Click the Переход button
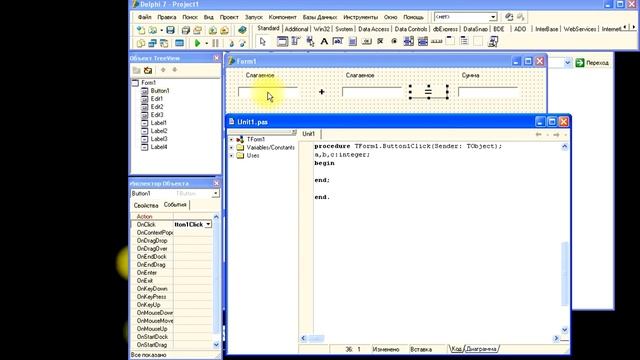Screen dimensions: 640x360 tap(592, 63)
